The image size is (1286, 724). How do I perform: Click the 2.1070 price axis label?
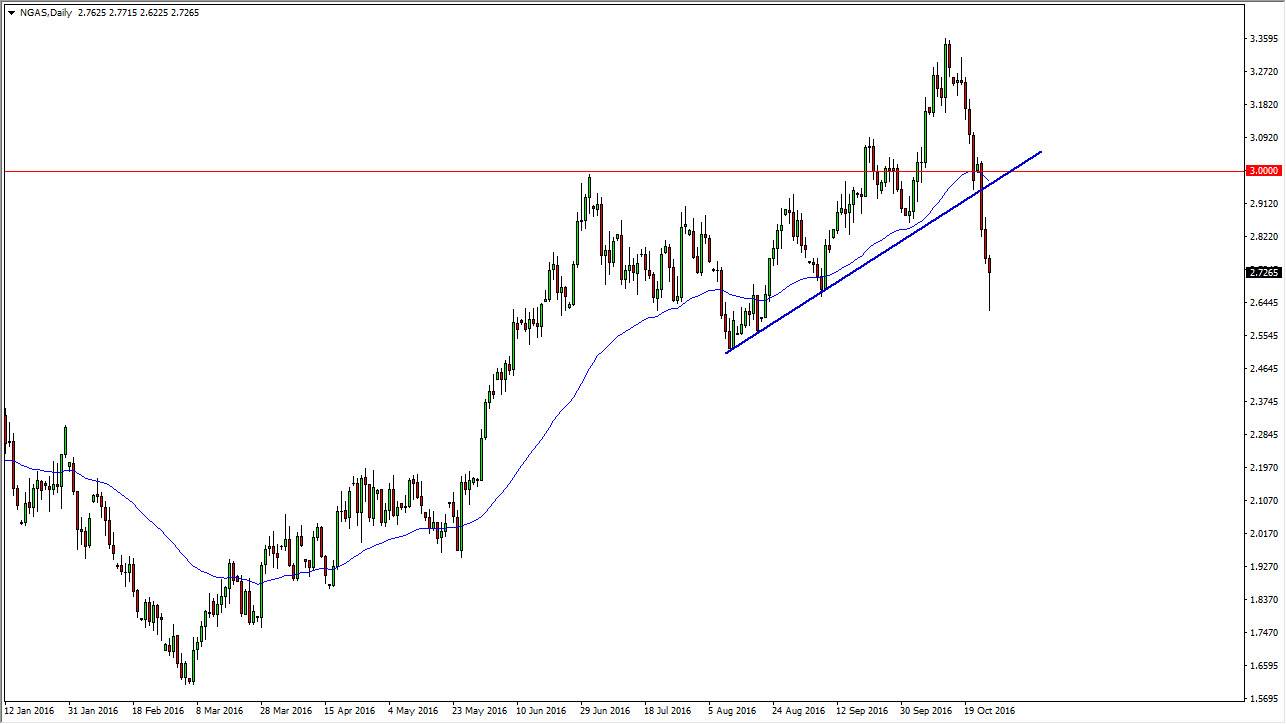1265,501
